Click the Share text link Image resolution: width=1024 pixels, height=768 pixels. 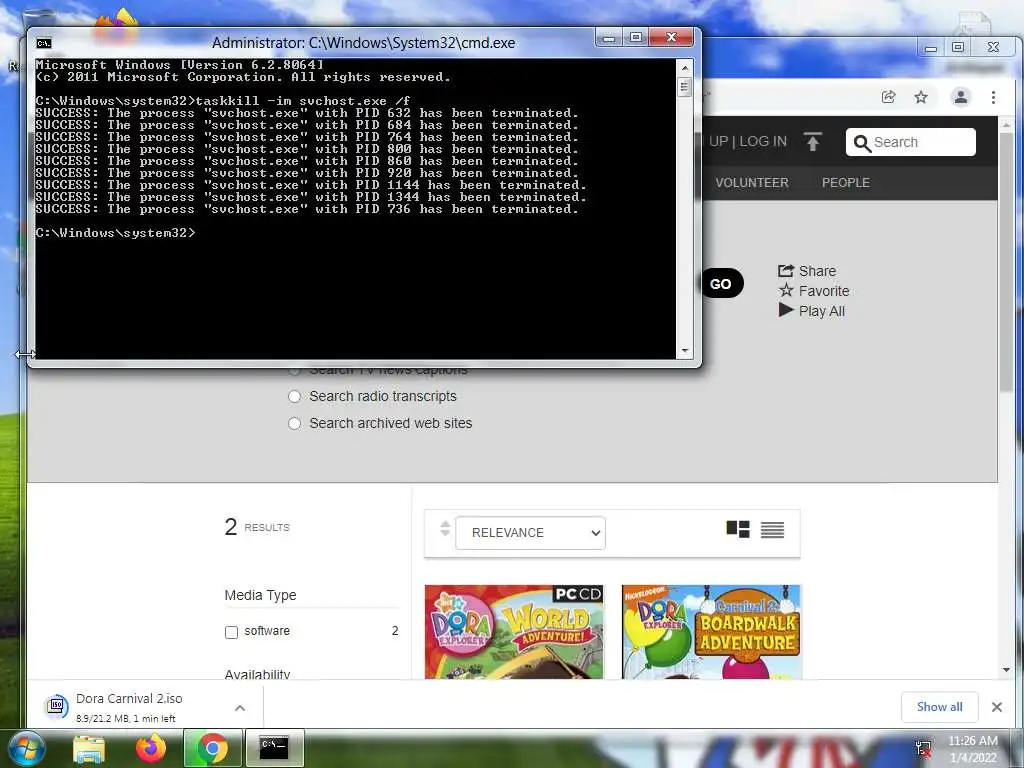pos(817,271)
